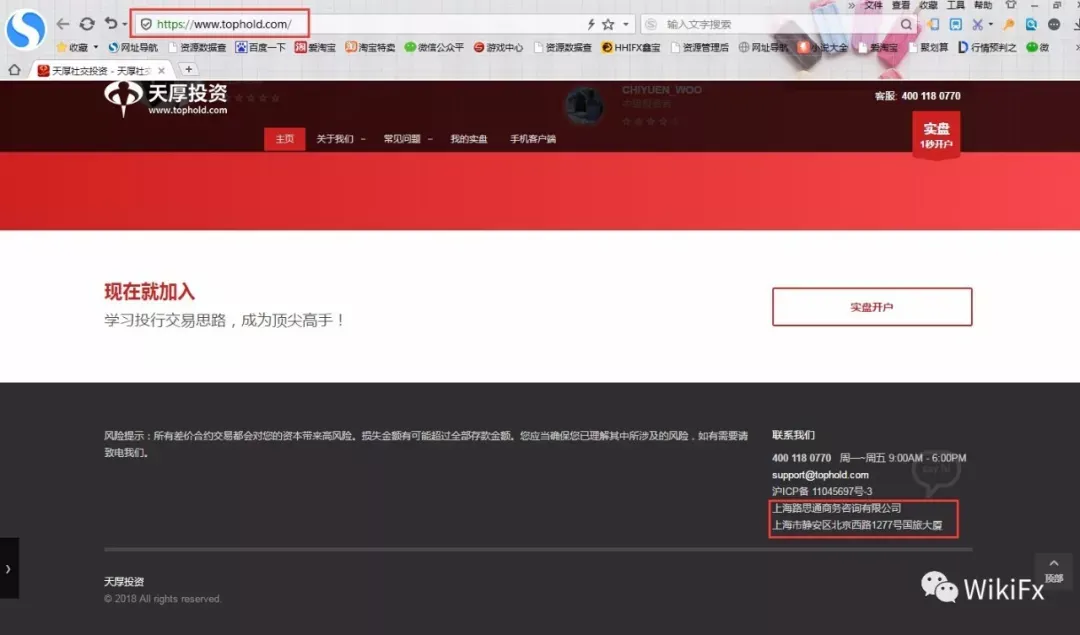Click the 顶部 back-to-top button

tap(1053, 571)
